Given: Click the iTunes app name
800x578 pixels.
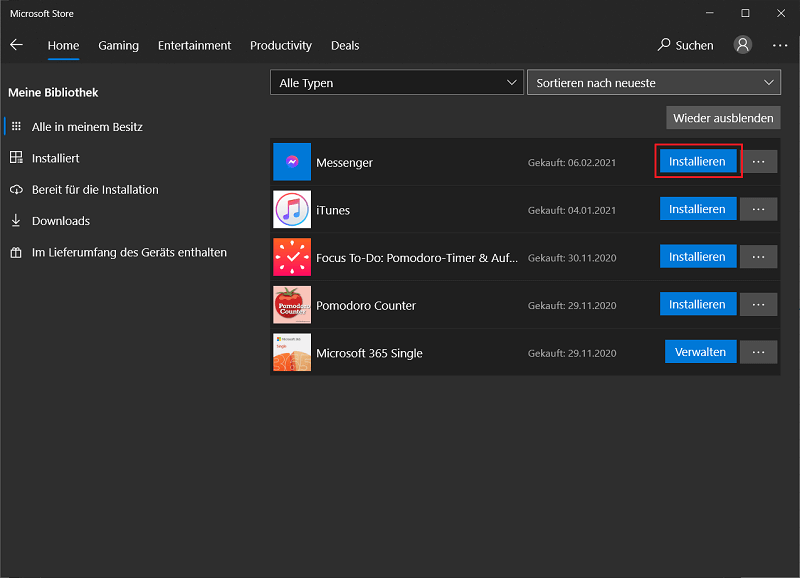Looking at the screenshot, I should click(x=333, y=210).
